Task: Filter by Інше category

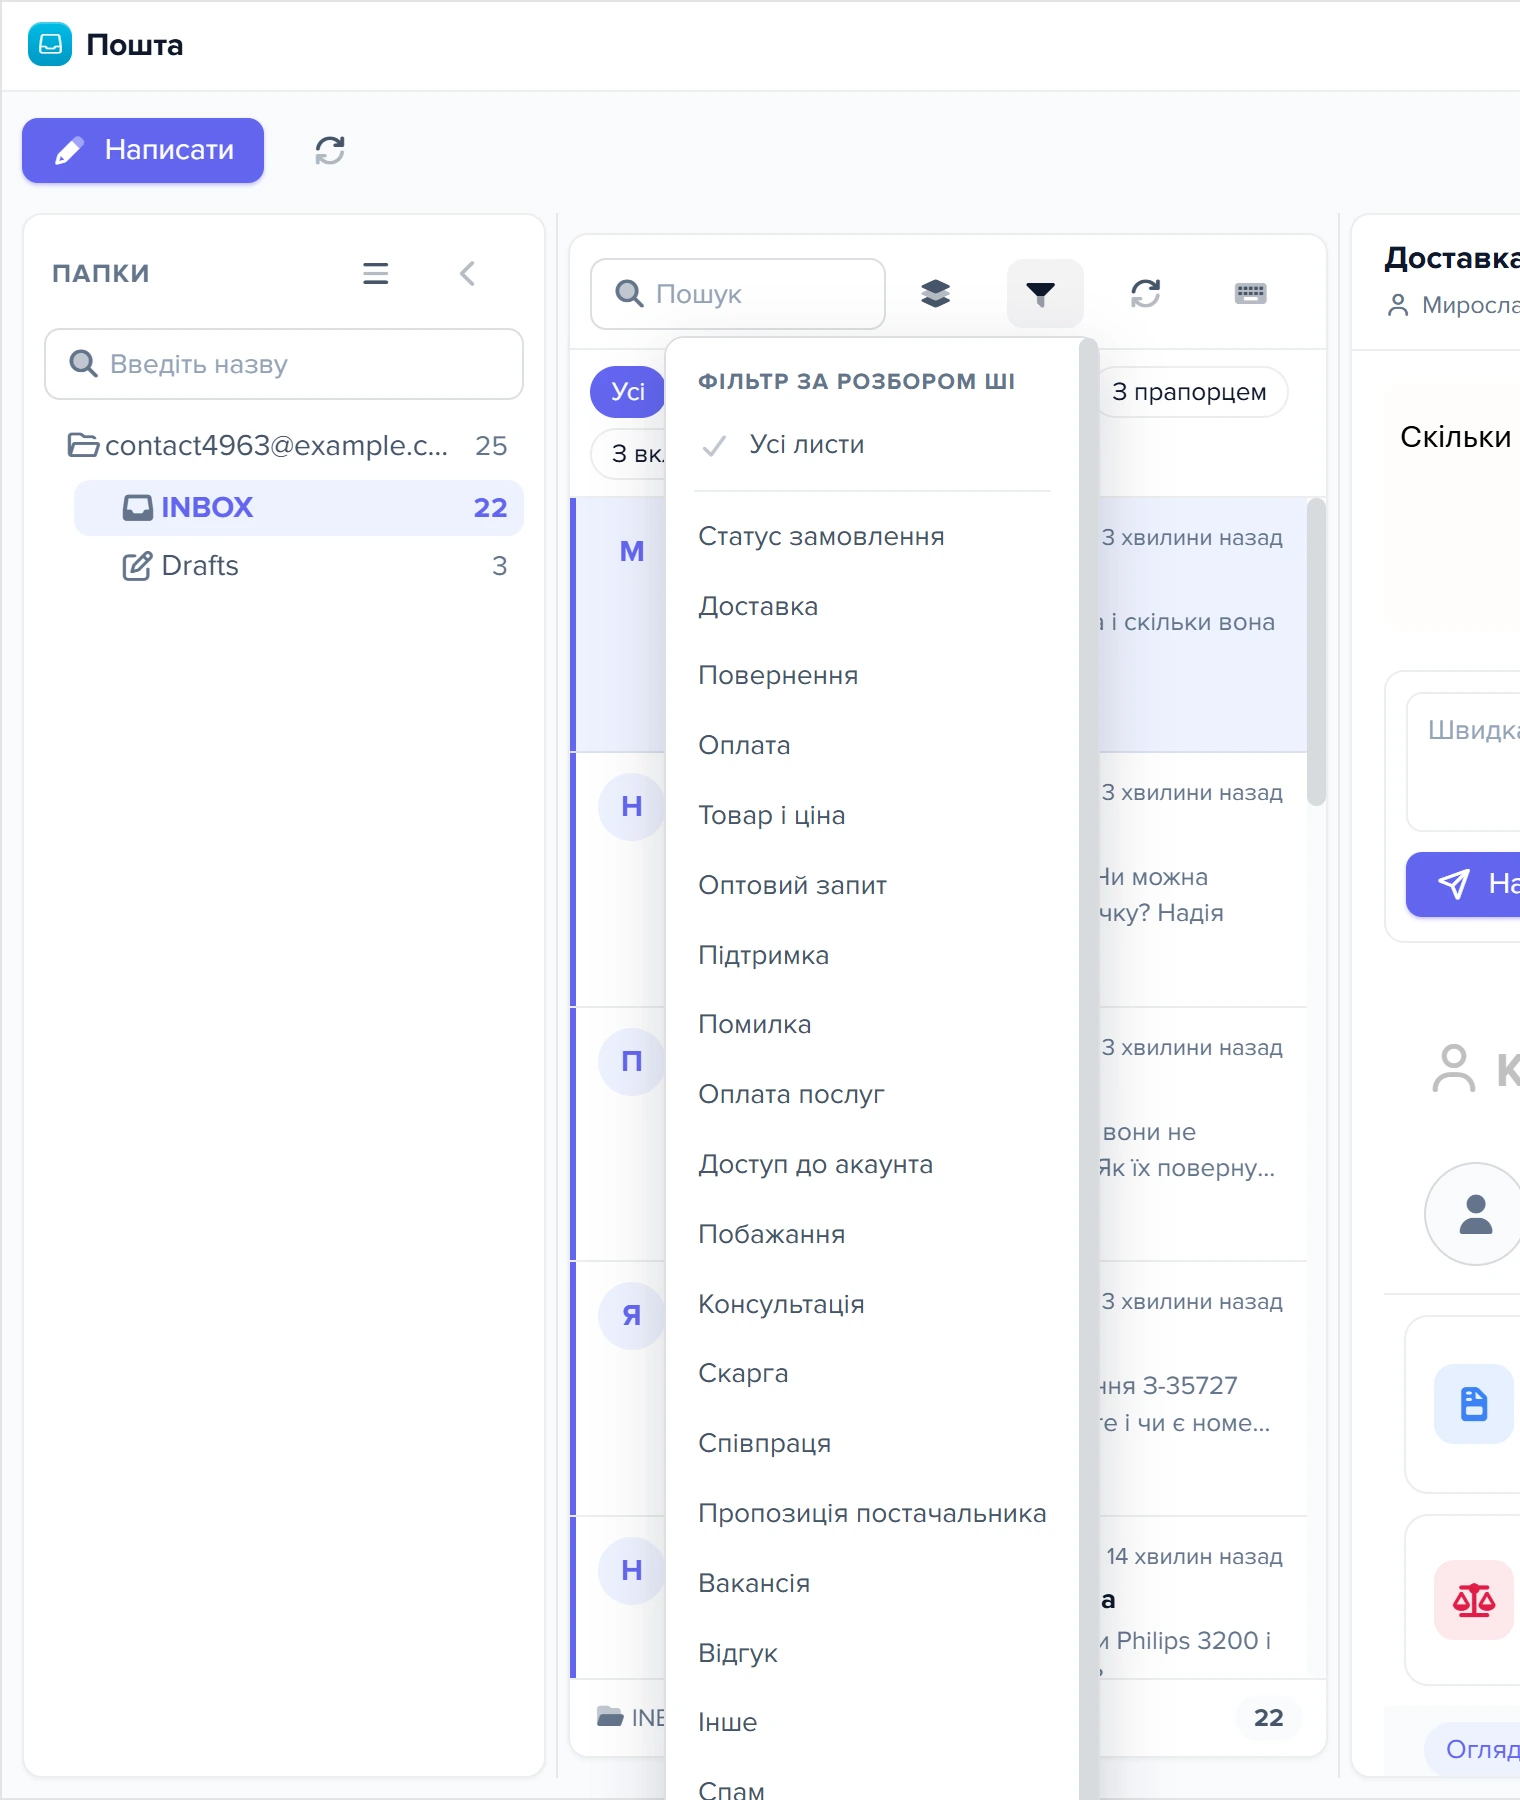Action: pos(872,1723)
